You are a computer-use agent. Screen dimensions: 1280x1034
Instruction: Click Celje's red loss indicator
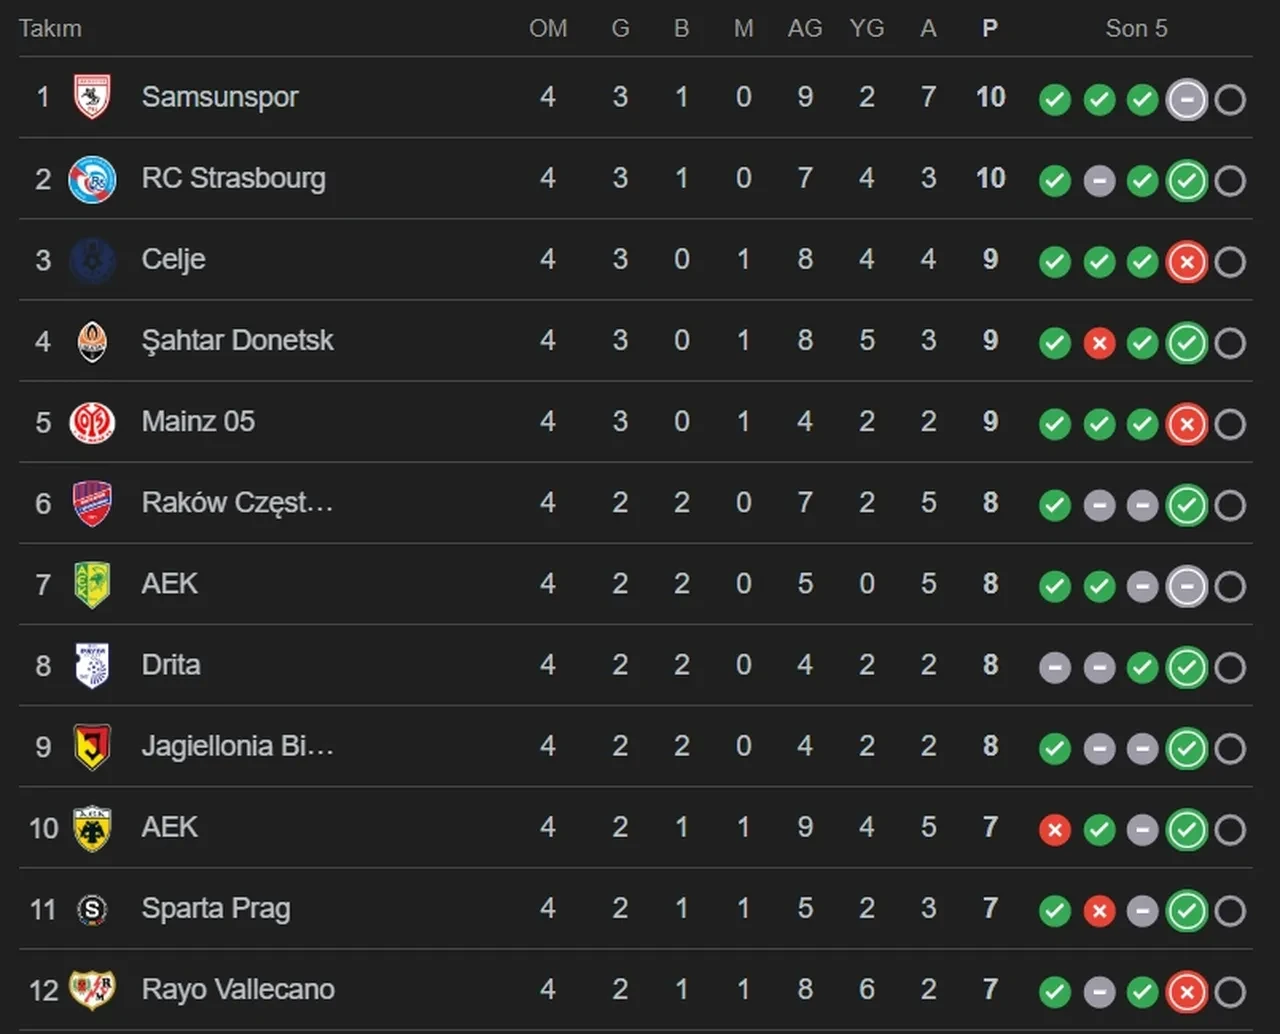(x=1187, y=262)
